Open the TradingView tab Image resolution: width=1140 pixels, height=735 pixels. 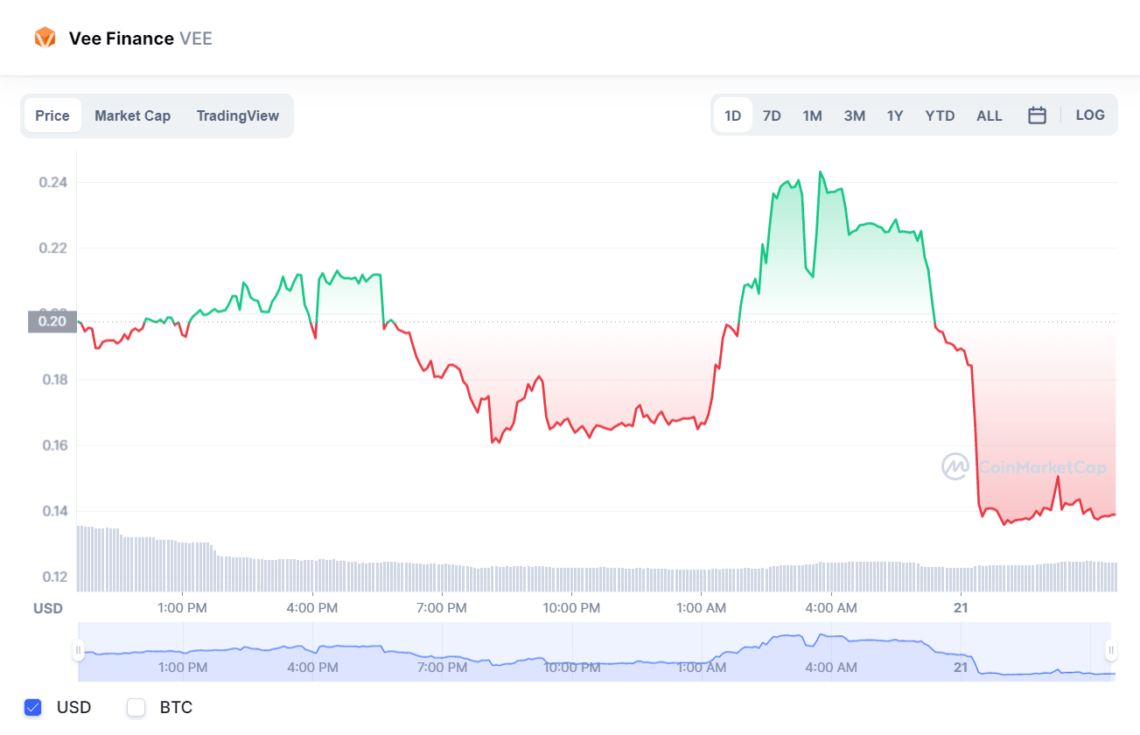[237, 115]
